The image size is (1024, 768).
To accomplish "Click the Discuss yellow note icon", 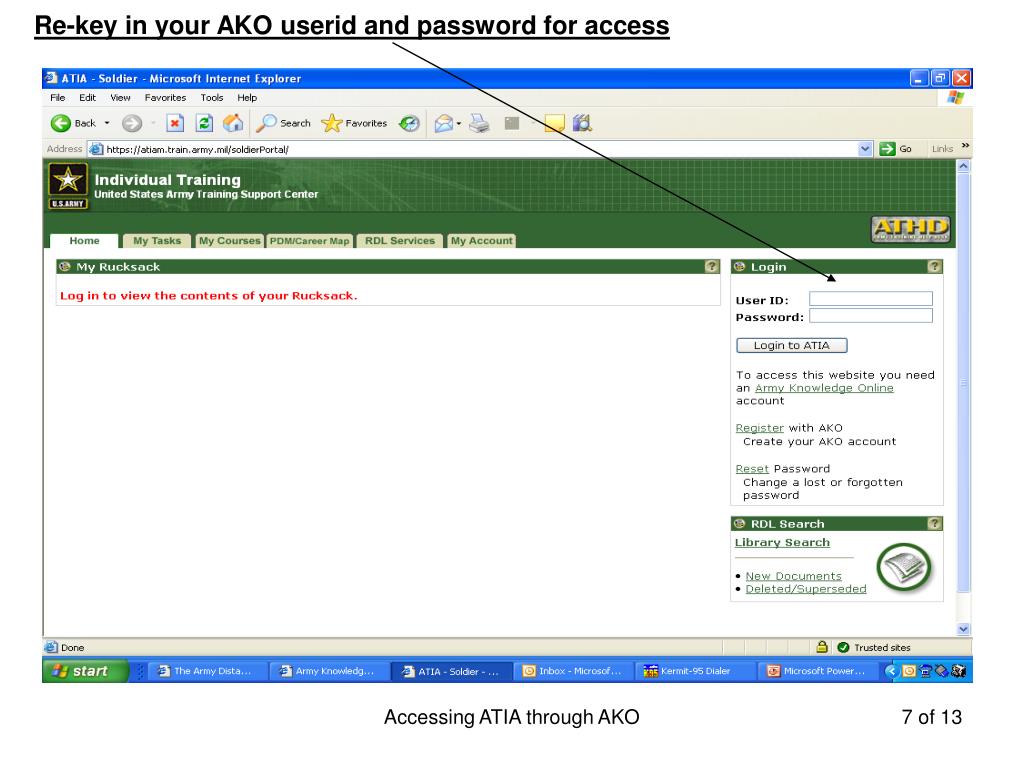I will click(554, 123).
